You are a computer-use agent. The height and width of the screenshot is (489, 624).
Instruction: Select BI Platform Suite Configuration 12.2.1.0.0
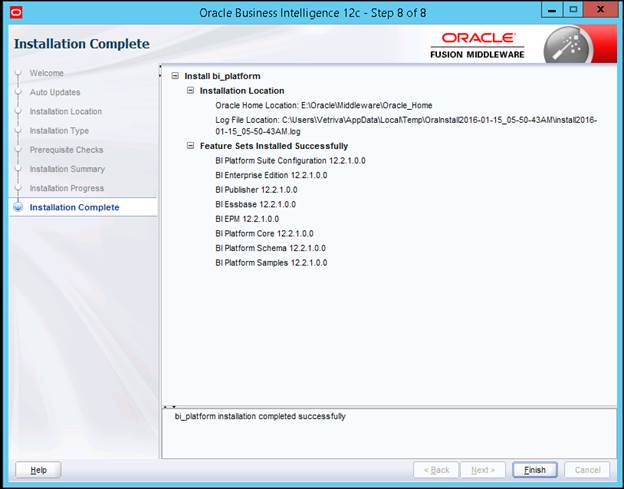tap(290, 160)
